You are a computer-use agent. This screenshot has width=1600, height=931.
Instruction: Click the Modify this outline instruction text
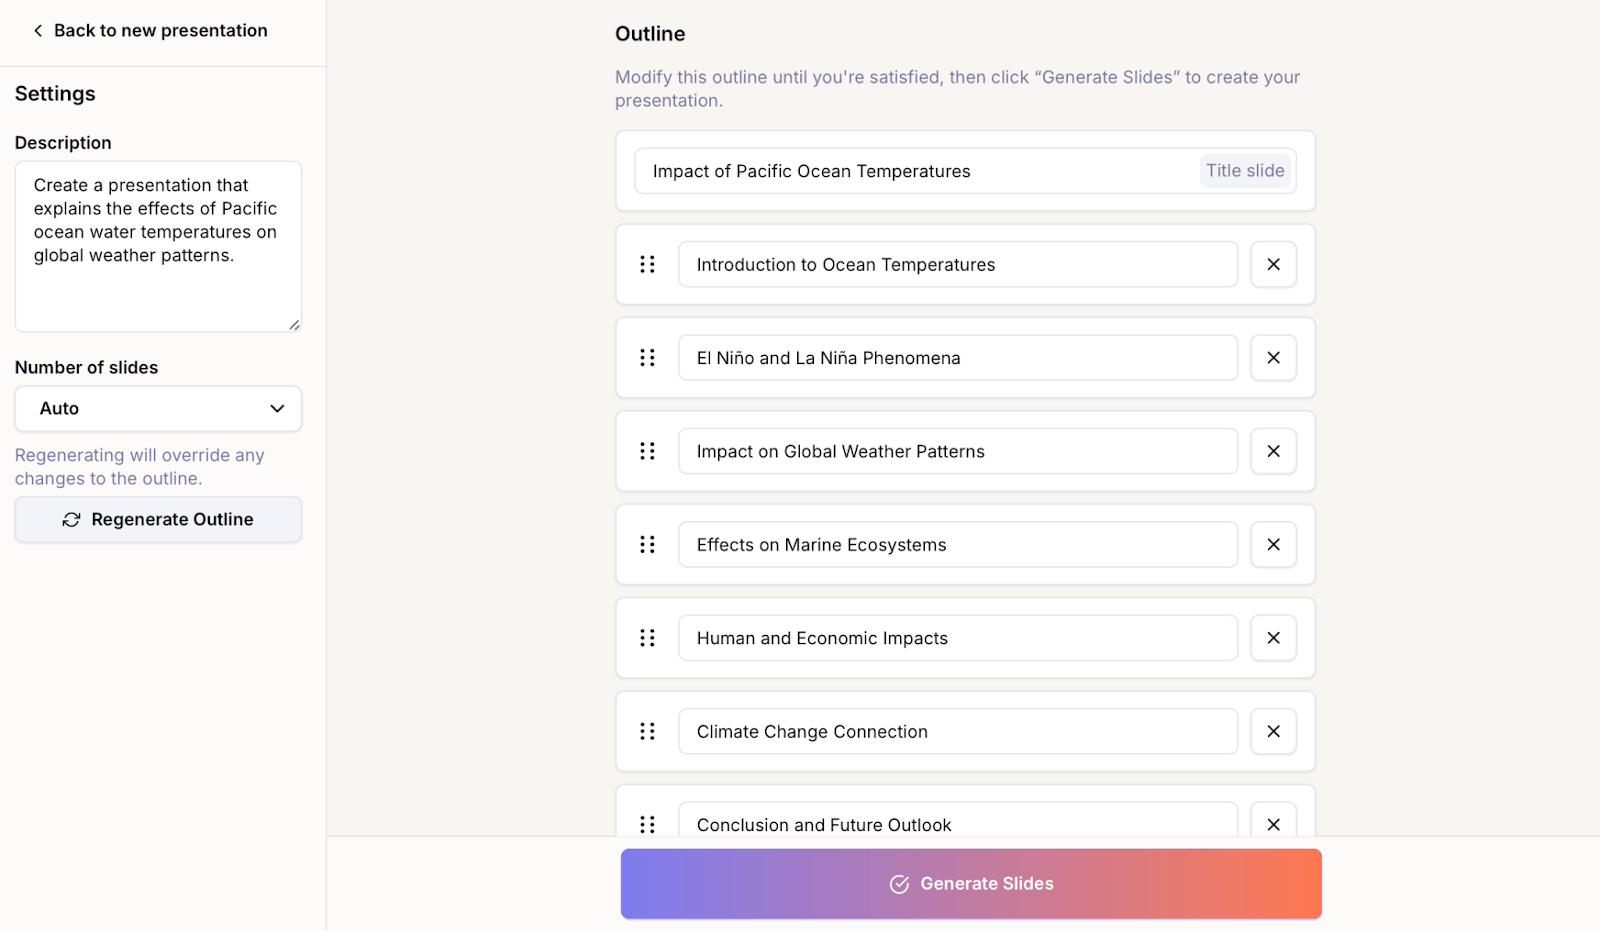957,89
